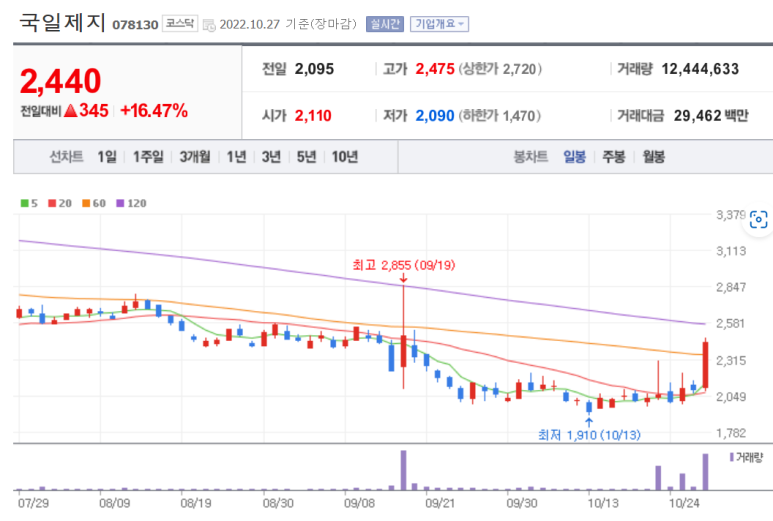Click the 최고 2,855 (09/19) marker label
Viewport: 773px width, 521px height.
point(404,265)
